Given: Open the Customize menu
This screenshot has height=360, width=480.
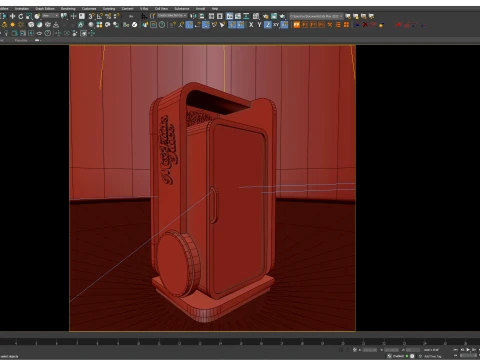Looking at the screenshot, I should (89, 8).
